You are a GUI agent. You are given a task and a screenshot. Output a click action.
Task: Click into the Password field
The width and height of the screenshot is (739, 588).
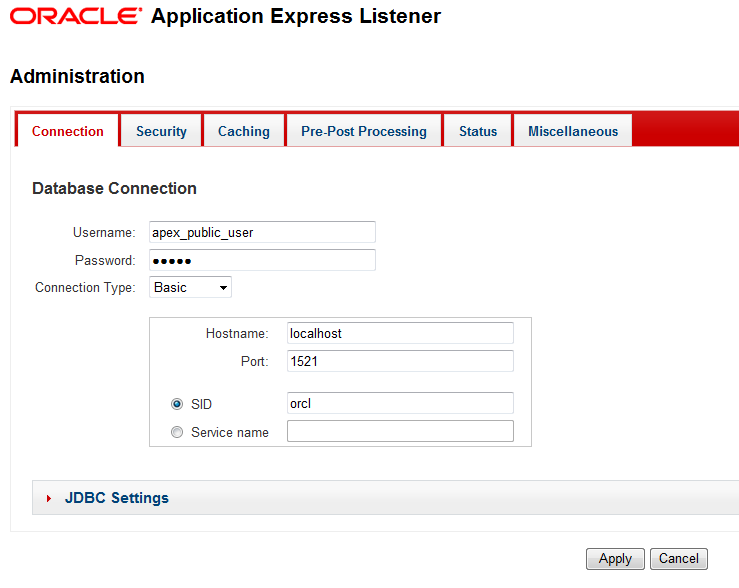coord(263,260)
